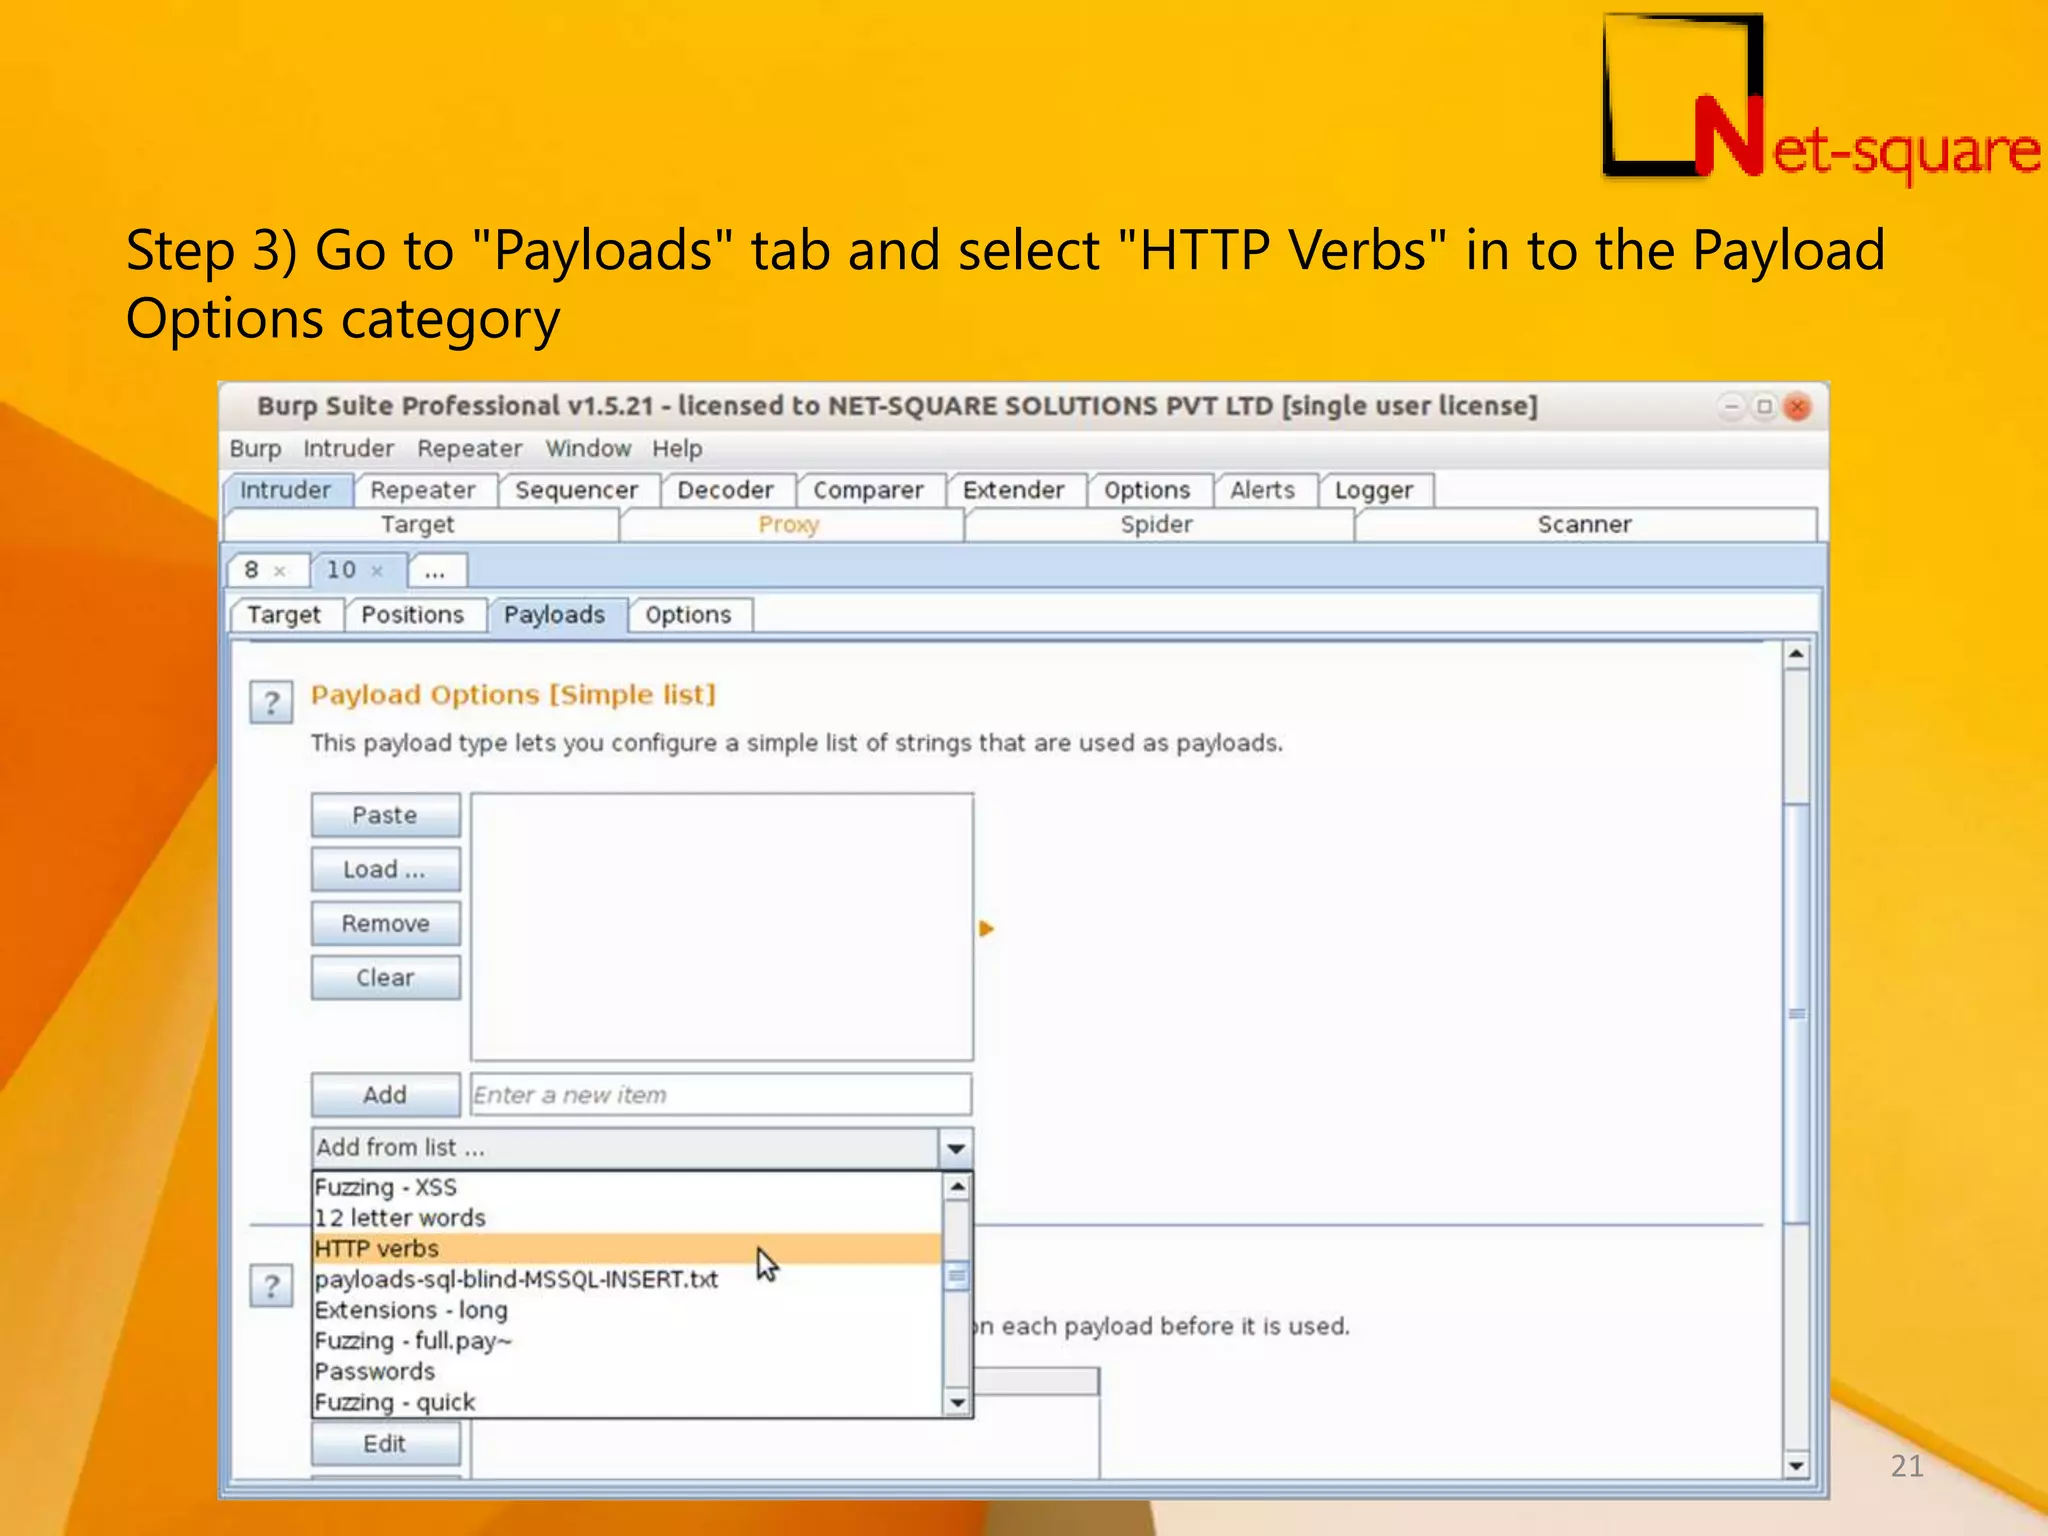Click inside the empty payload list box

[721, 927]
